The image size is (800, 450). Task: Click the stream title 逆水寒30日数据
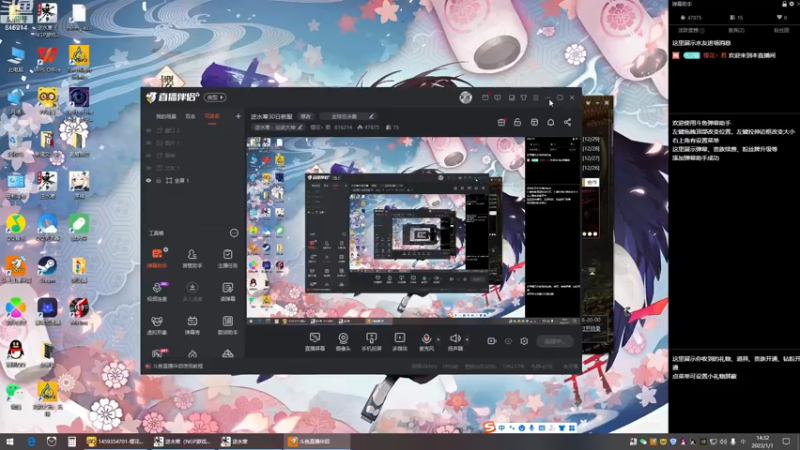271,116
